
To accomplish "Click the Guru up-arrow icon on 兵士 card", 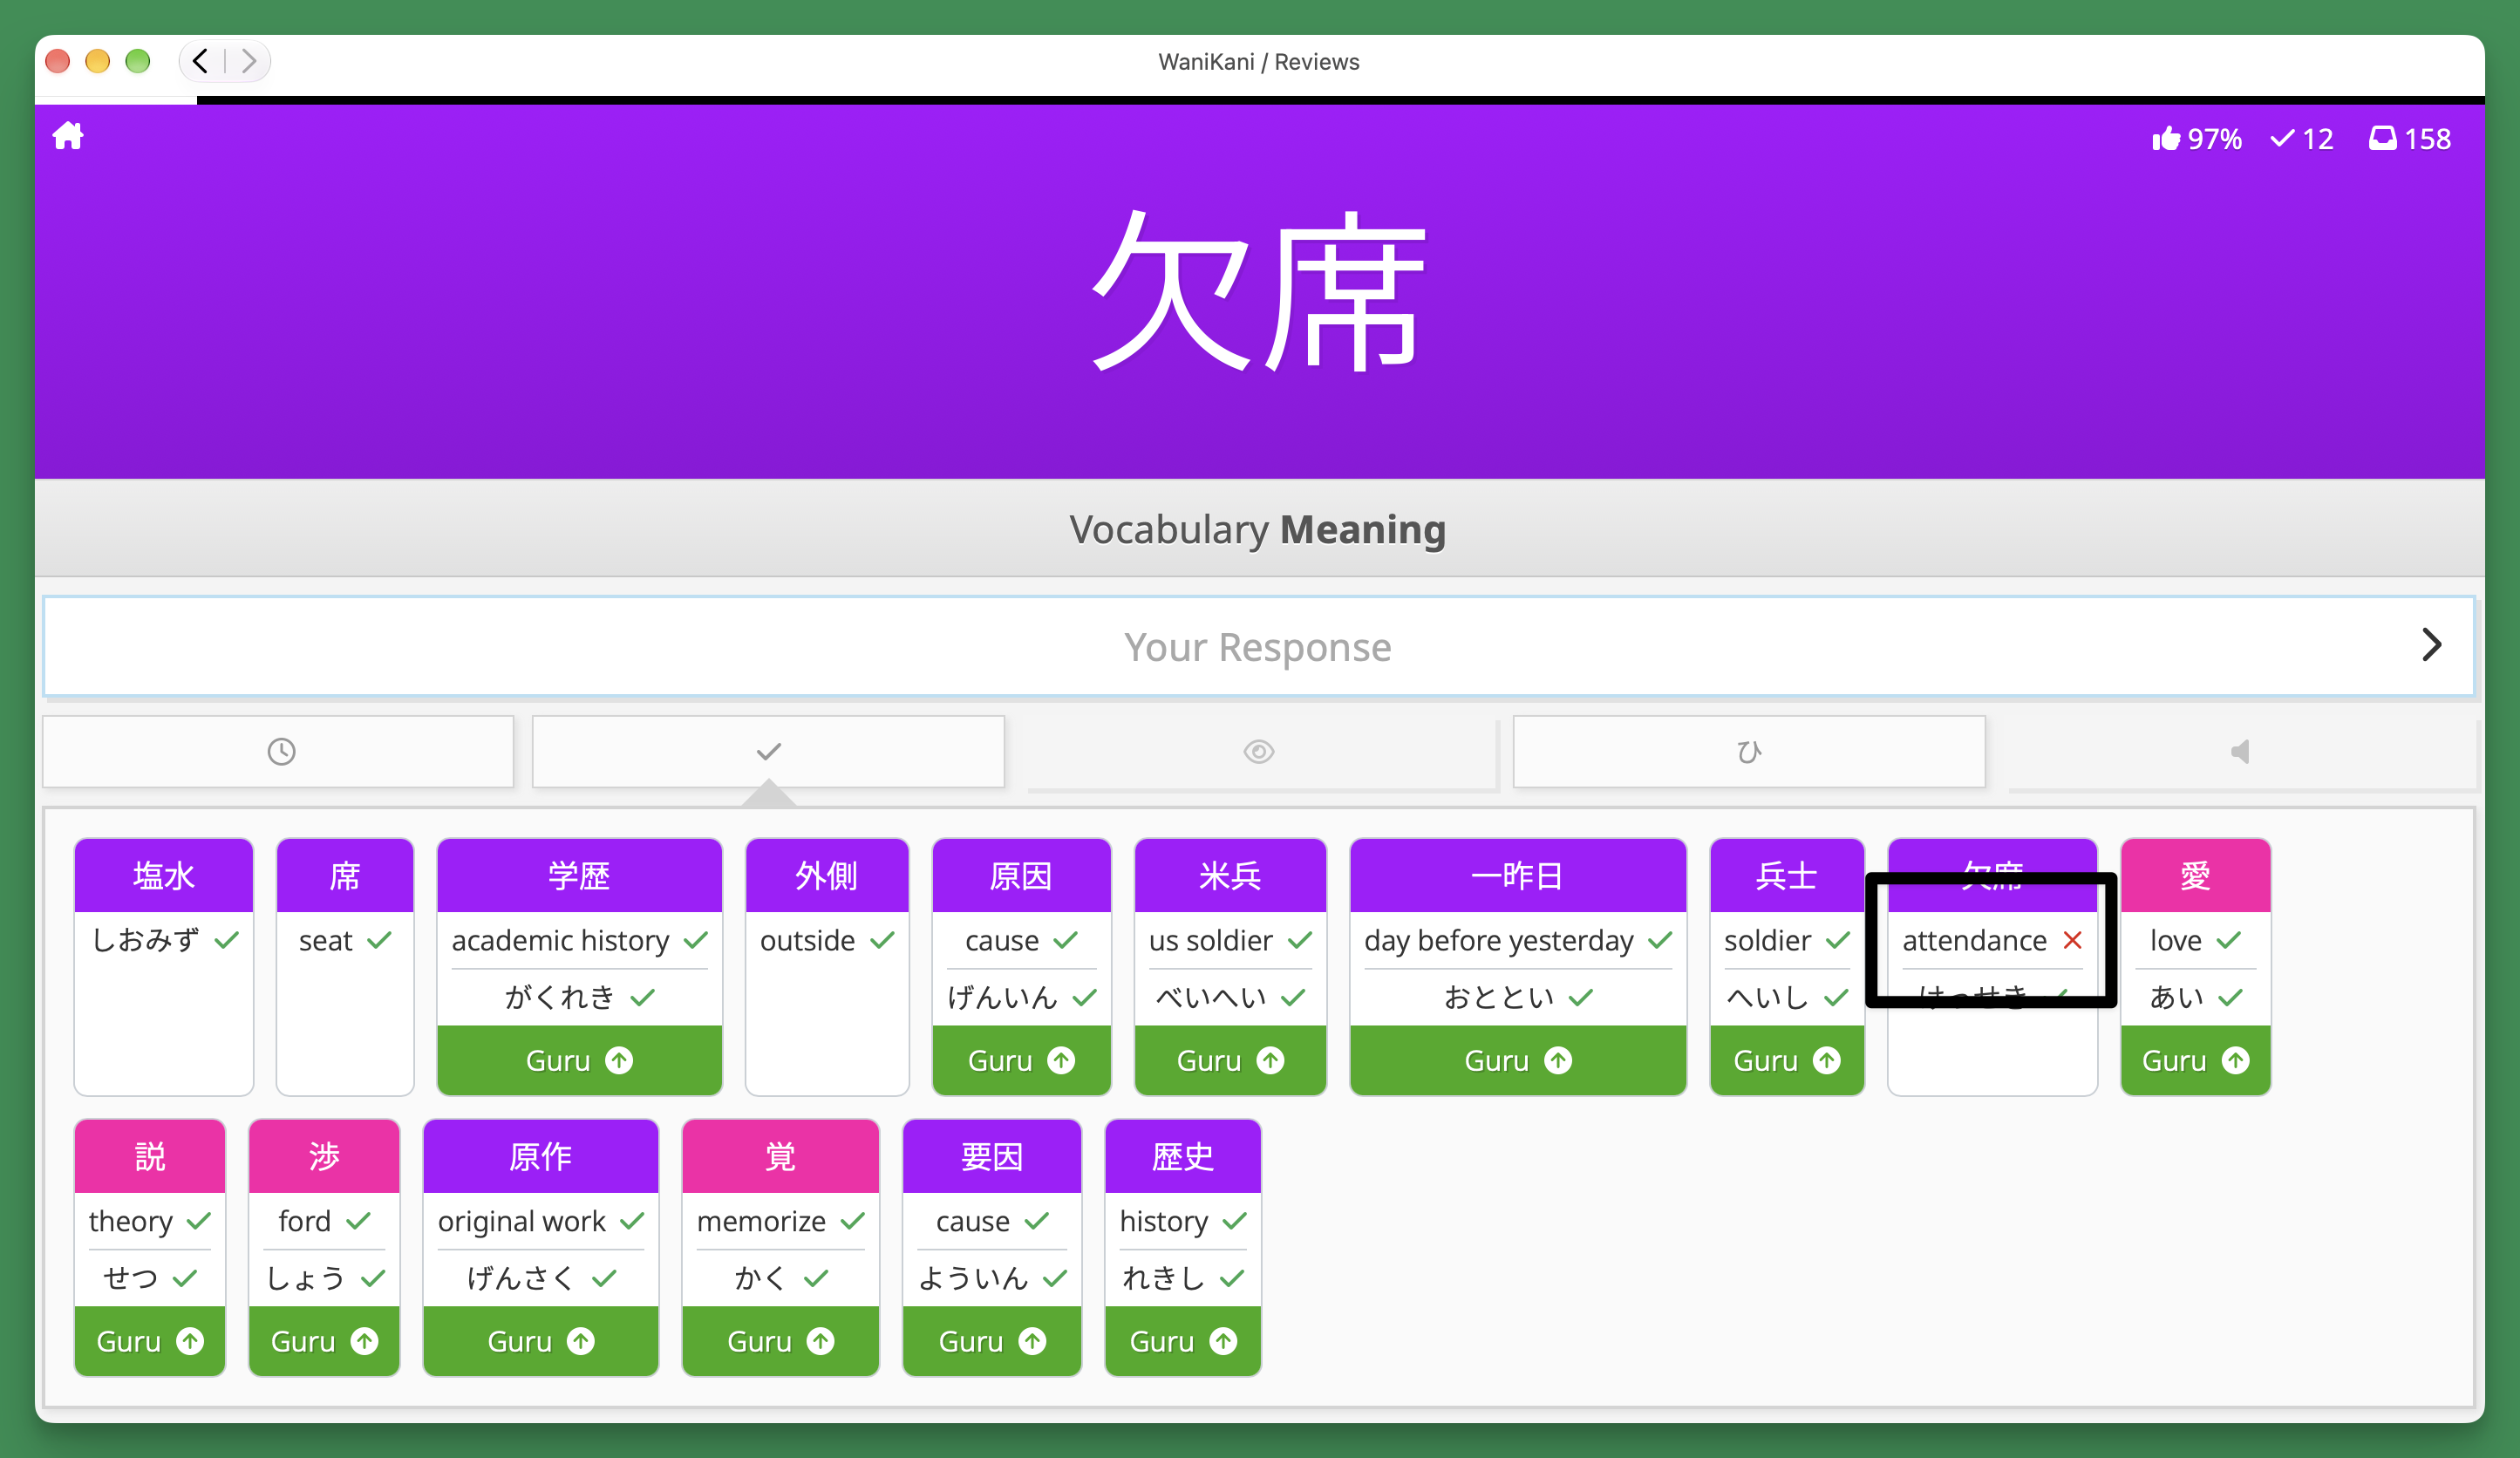I will [1827, 1060].
